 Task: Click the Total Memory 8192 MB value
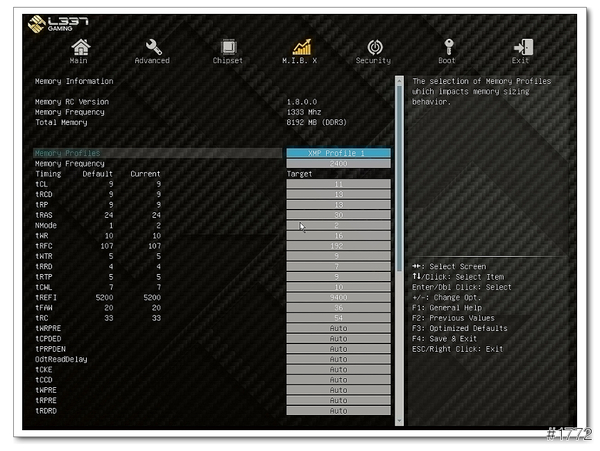[x=316, y=122]
